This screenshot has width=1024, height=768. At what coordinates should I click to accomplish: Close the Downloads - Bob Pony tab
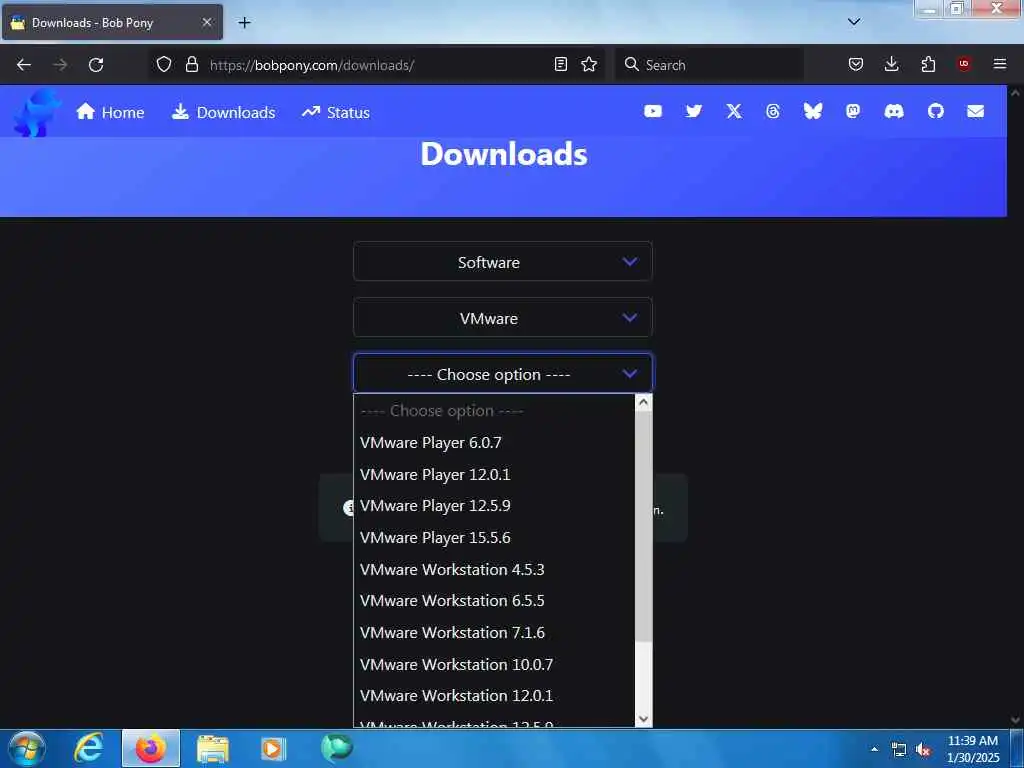click(207, 23)
